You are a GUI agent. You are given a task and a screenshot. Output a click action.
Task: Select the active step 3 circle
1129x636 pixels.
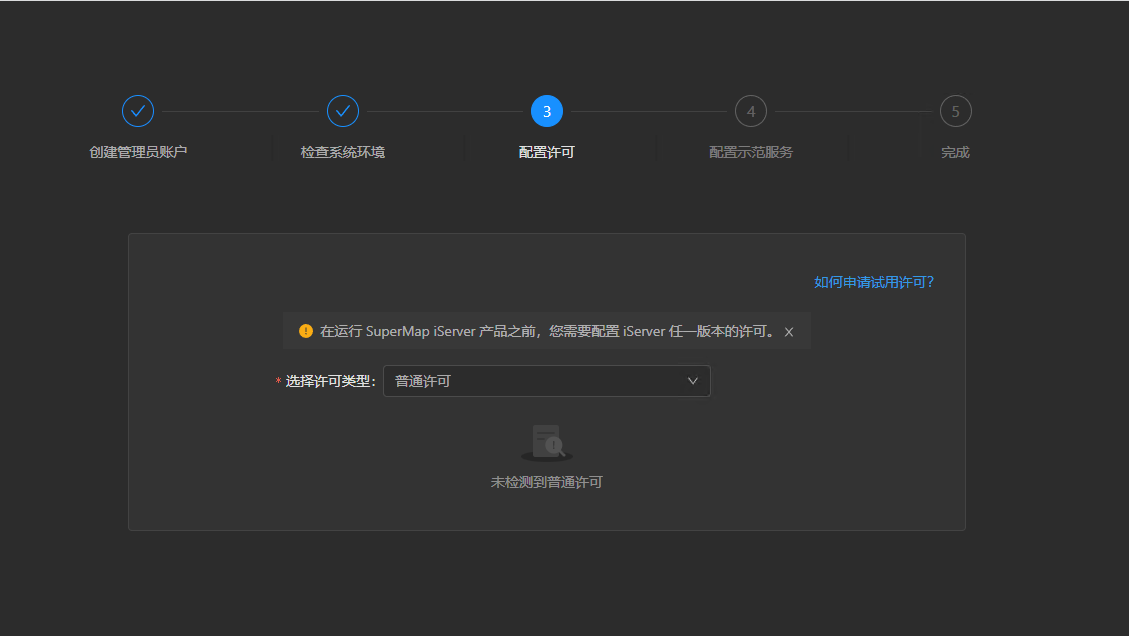[x=546, y=111]
